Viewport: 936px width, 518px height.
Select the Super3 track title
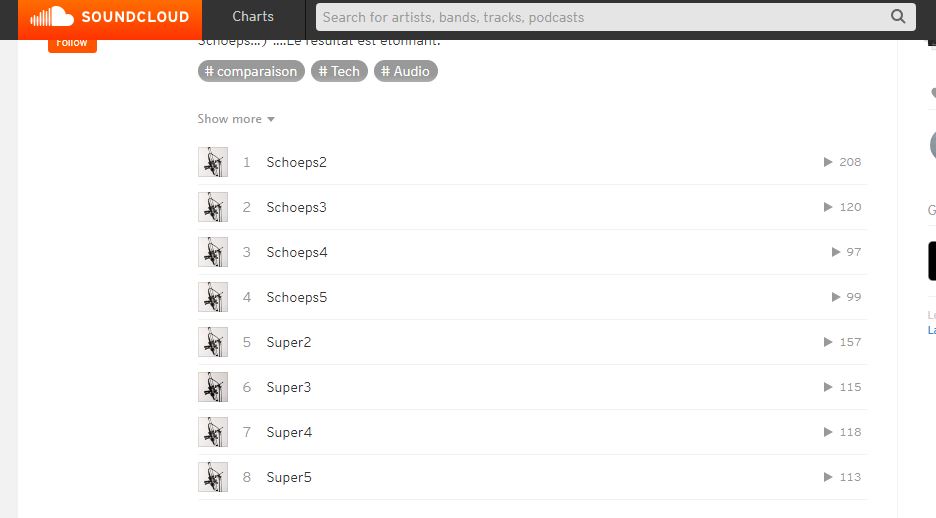pos(289,387)
